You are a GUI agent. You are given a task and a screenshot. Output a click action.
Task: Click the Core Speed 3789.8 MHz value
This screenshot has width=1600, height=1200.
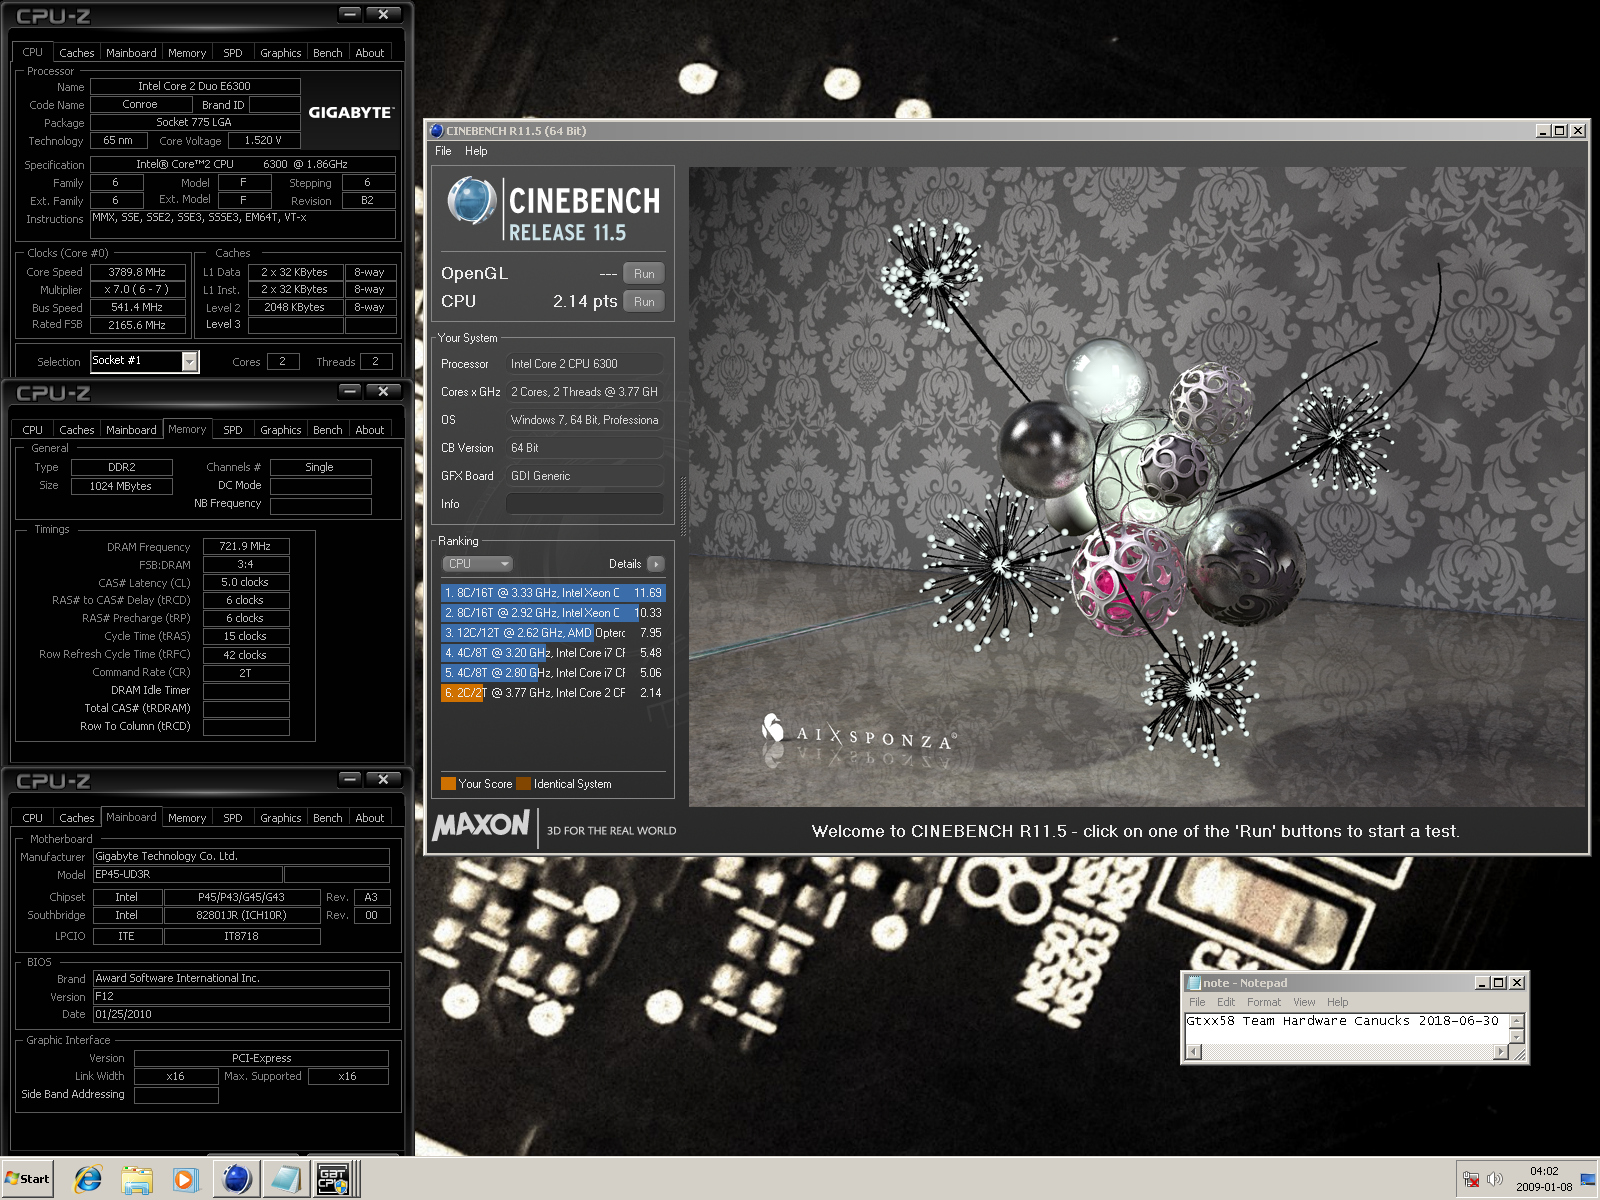click(138, 272)
